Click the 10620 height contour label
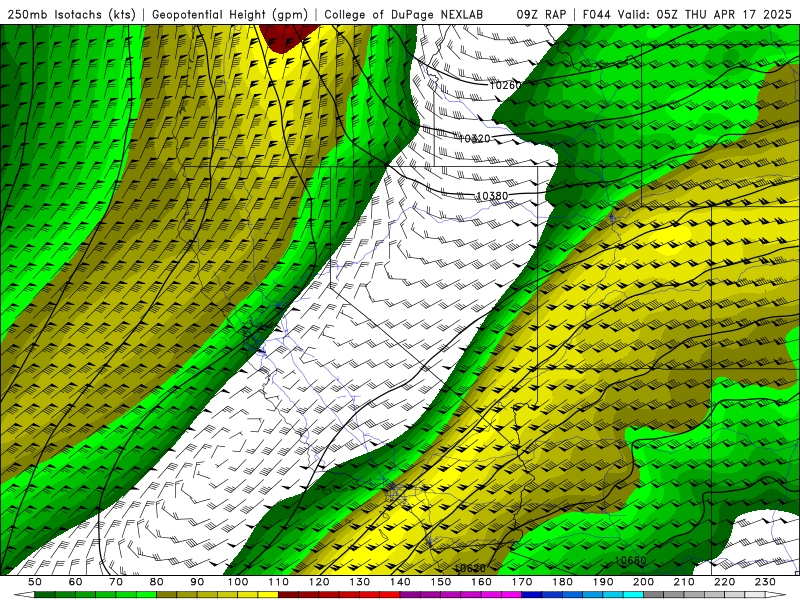 (469, 568)
